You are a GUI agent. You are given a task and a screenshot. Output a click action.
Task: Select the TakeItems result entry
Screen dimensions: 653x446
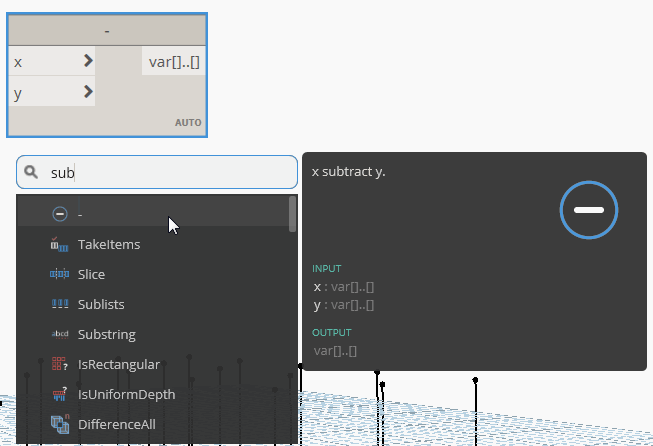coord(109,244)
